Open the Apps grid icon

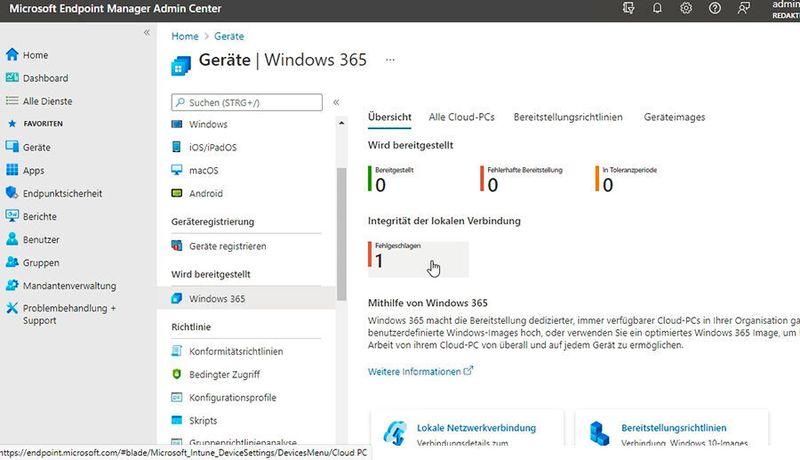12,170
